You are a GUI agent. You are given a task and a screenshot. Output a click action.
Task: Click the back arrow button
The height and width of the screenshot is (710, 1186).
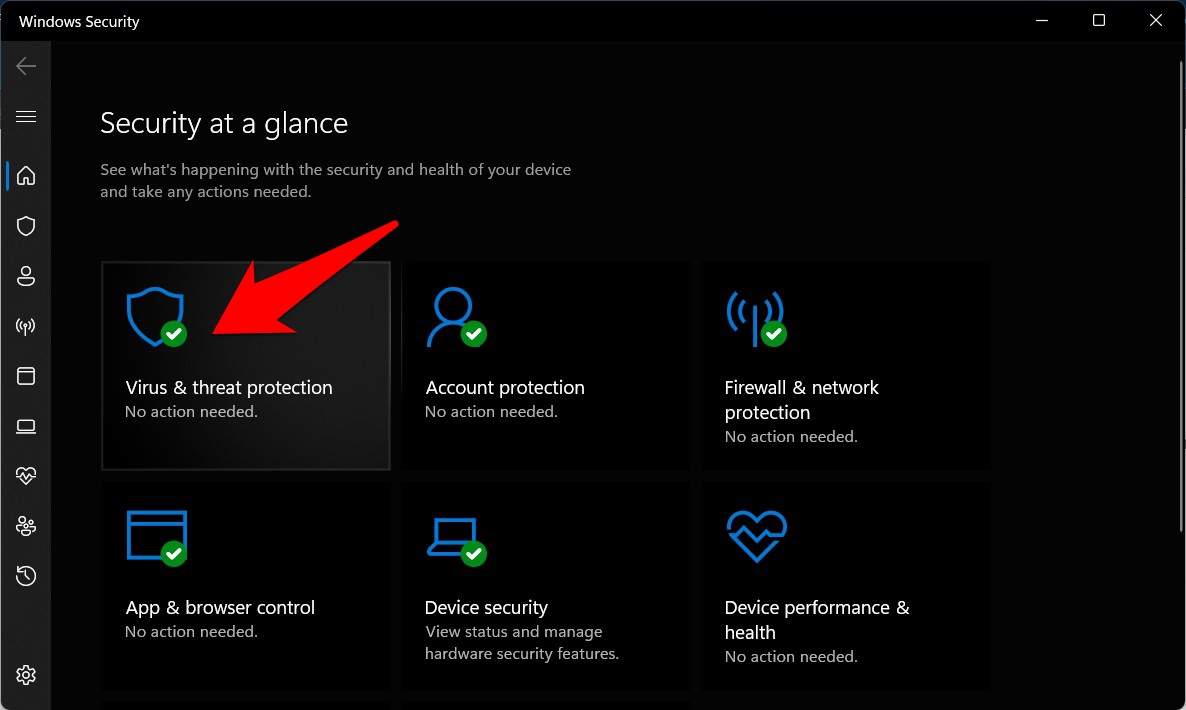(26, 66)
